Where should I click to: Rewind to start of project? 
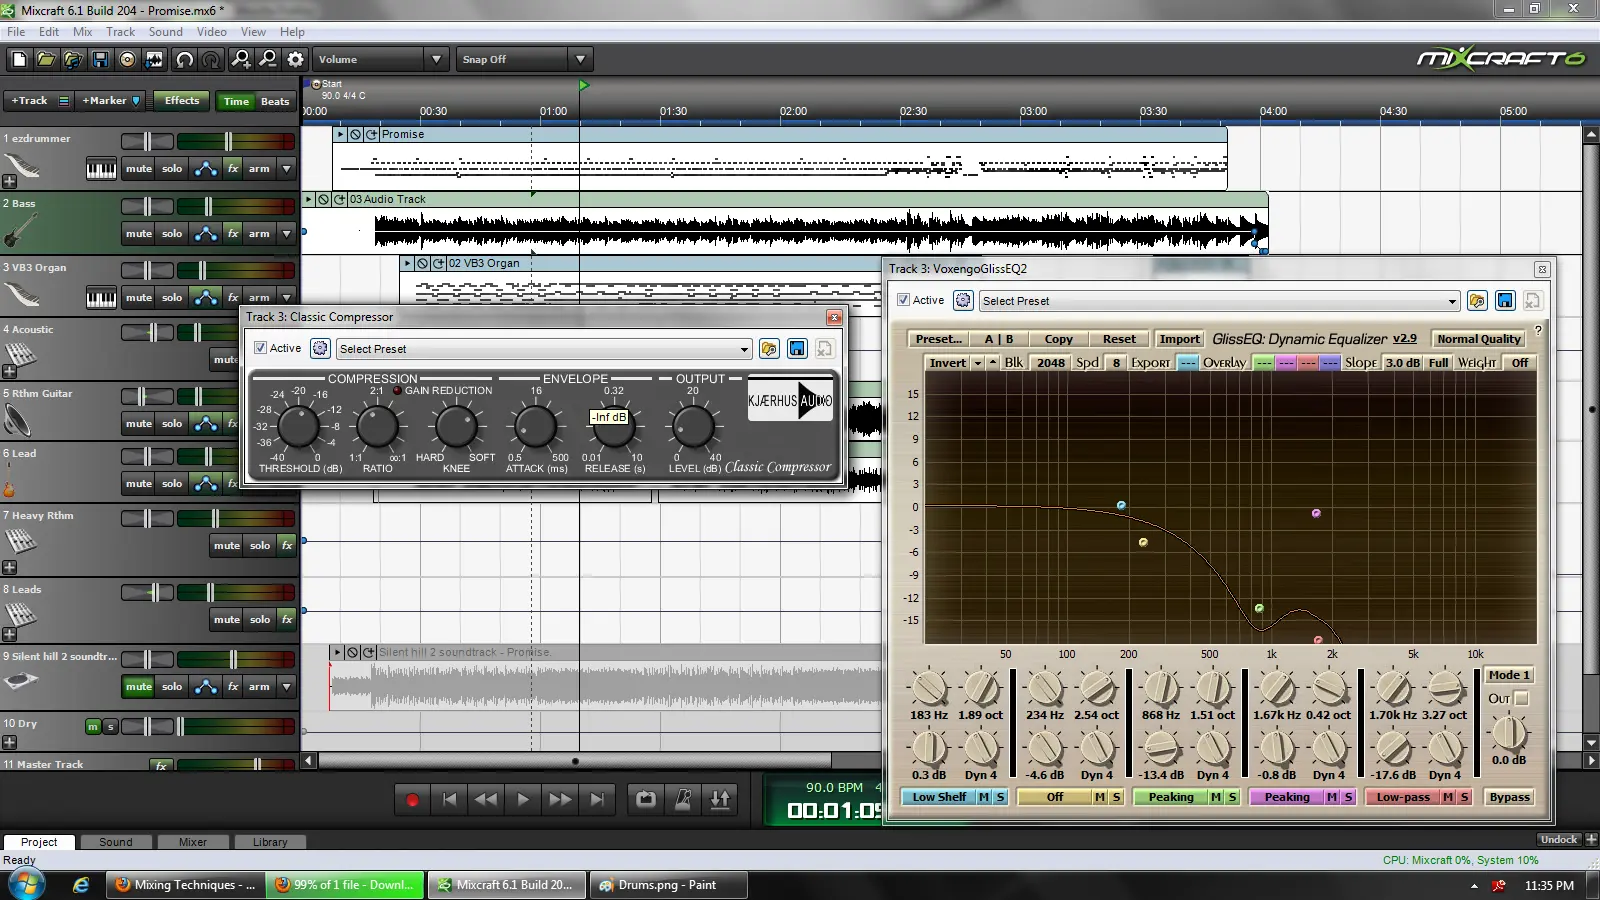click(449, 799)
